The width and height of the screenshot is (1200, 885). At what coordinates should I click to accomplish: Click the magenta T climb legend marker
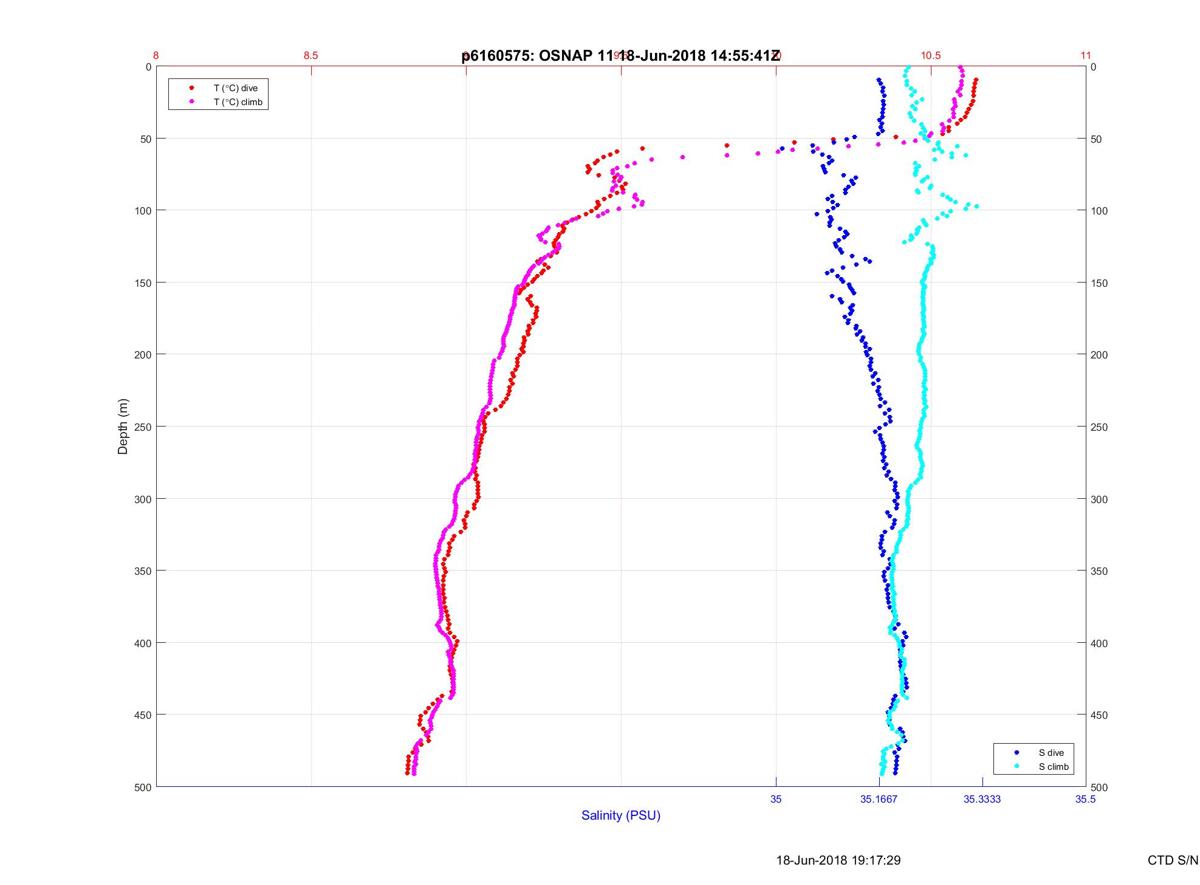(191, 102)
